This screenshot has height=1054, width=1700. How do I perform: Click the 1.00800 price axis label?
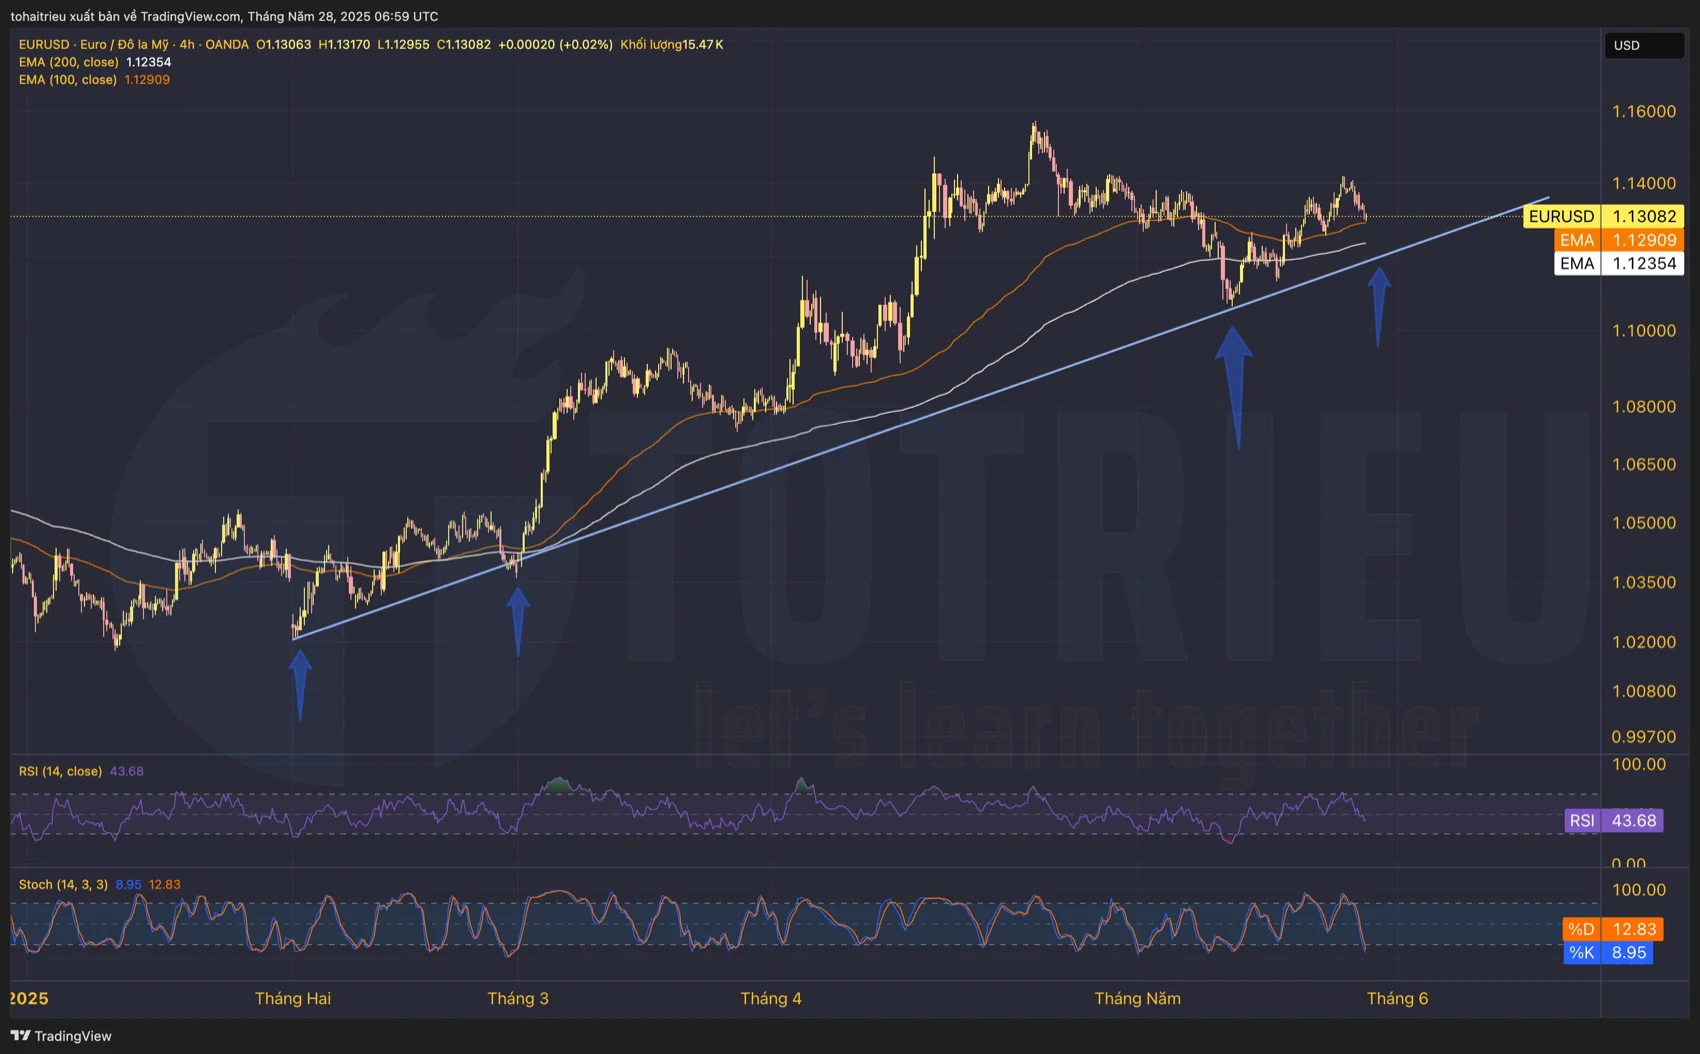[1644, 691]
